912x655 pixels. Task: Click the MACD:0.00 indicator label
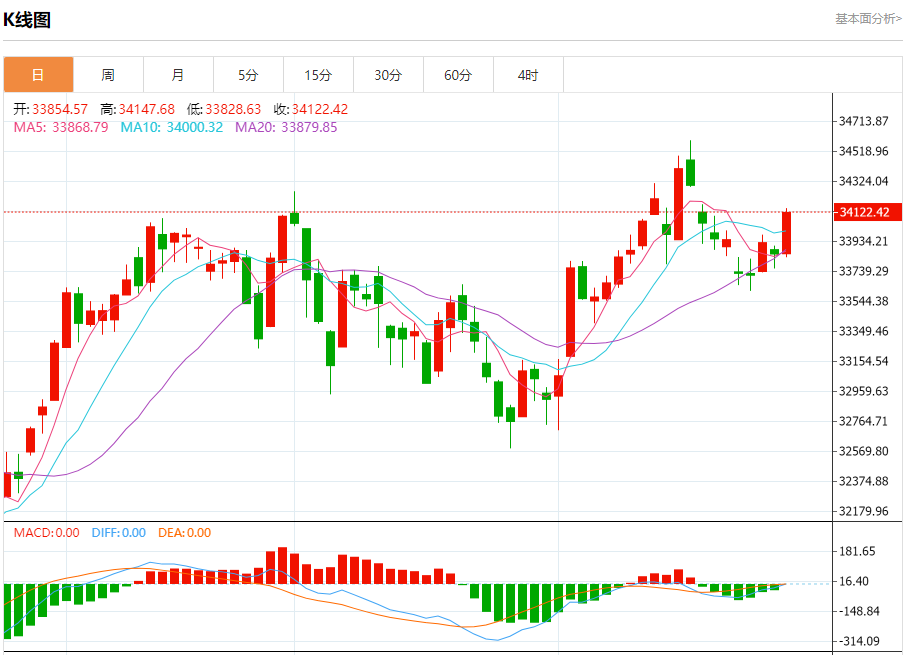click(x=47, y=533)
